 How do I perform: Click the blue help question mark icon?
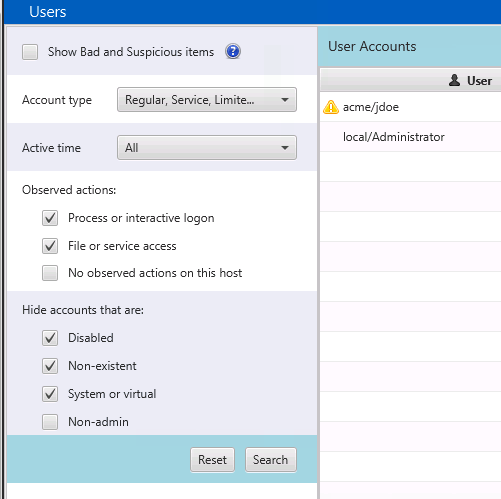pos(233,52)
